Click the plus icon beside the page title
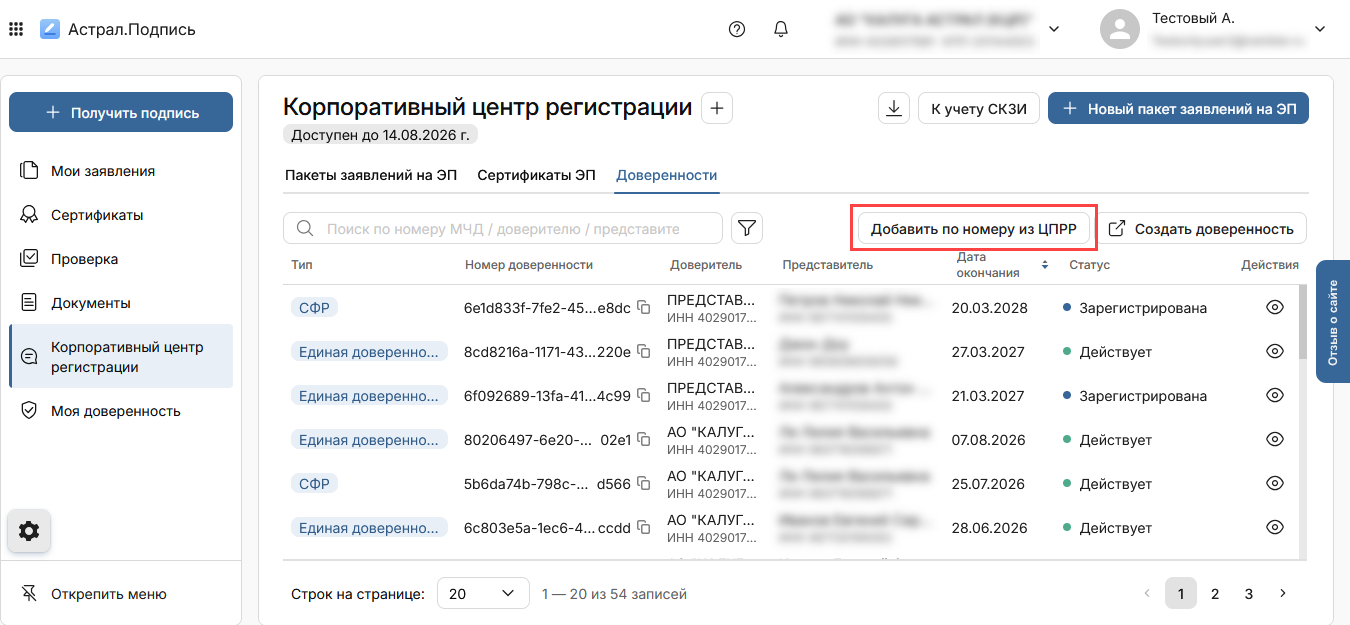 point(717,108)
